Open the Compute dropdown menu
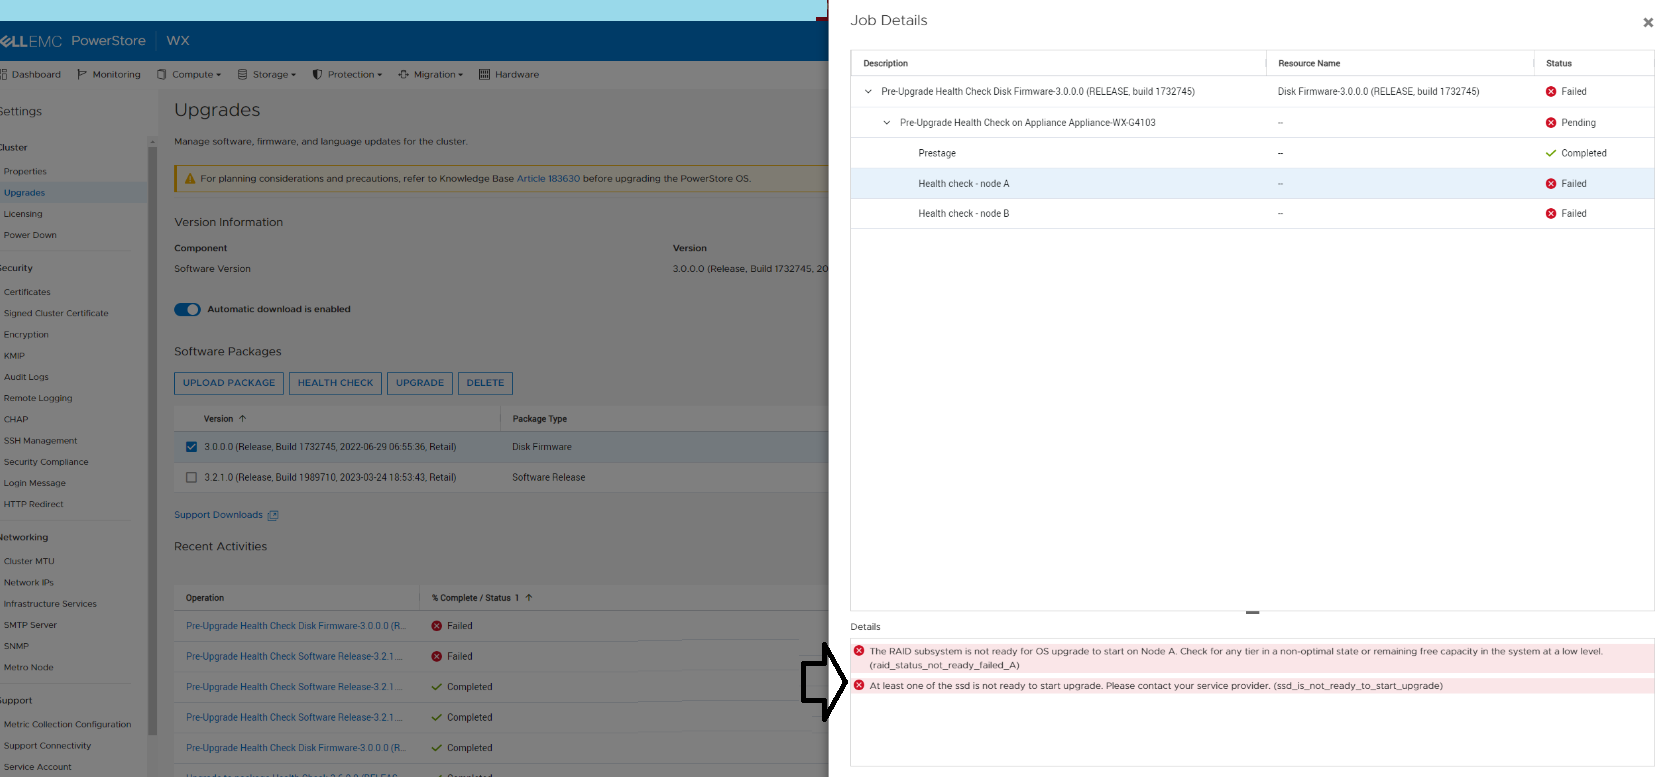Viewport: 1665px width, 784px height. click(x=189, y=74)
